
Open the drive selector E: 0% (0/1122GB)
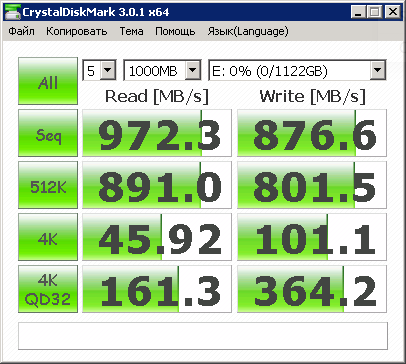(x=297, y=70)
